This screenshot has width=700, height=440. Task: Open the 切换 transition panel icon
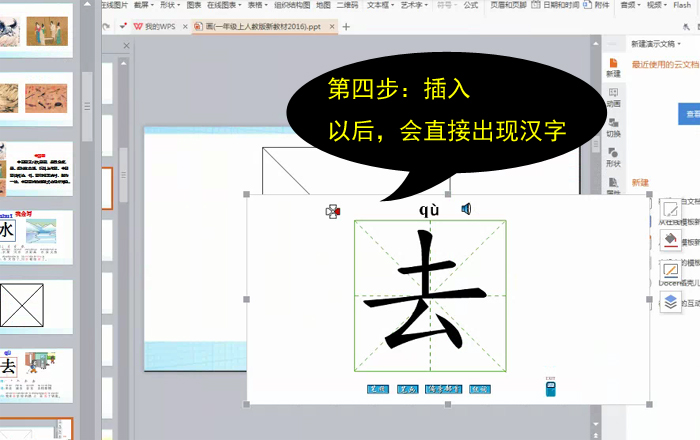613,126
